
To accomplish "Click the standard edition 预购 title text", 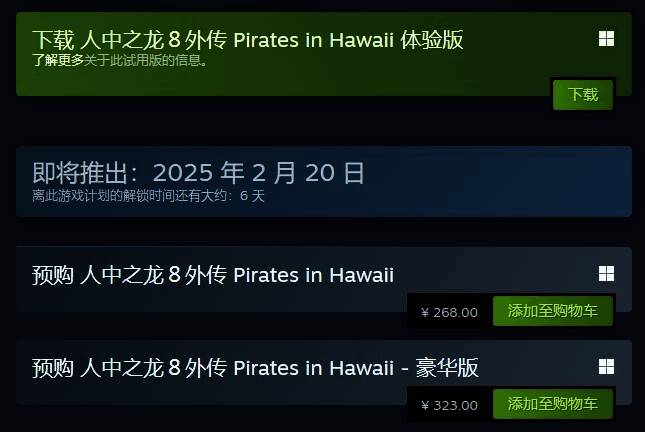I will coord(213,275).
